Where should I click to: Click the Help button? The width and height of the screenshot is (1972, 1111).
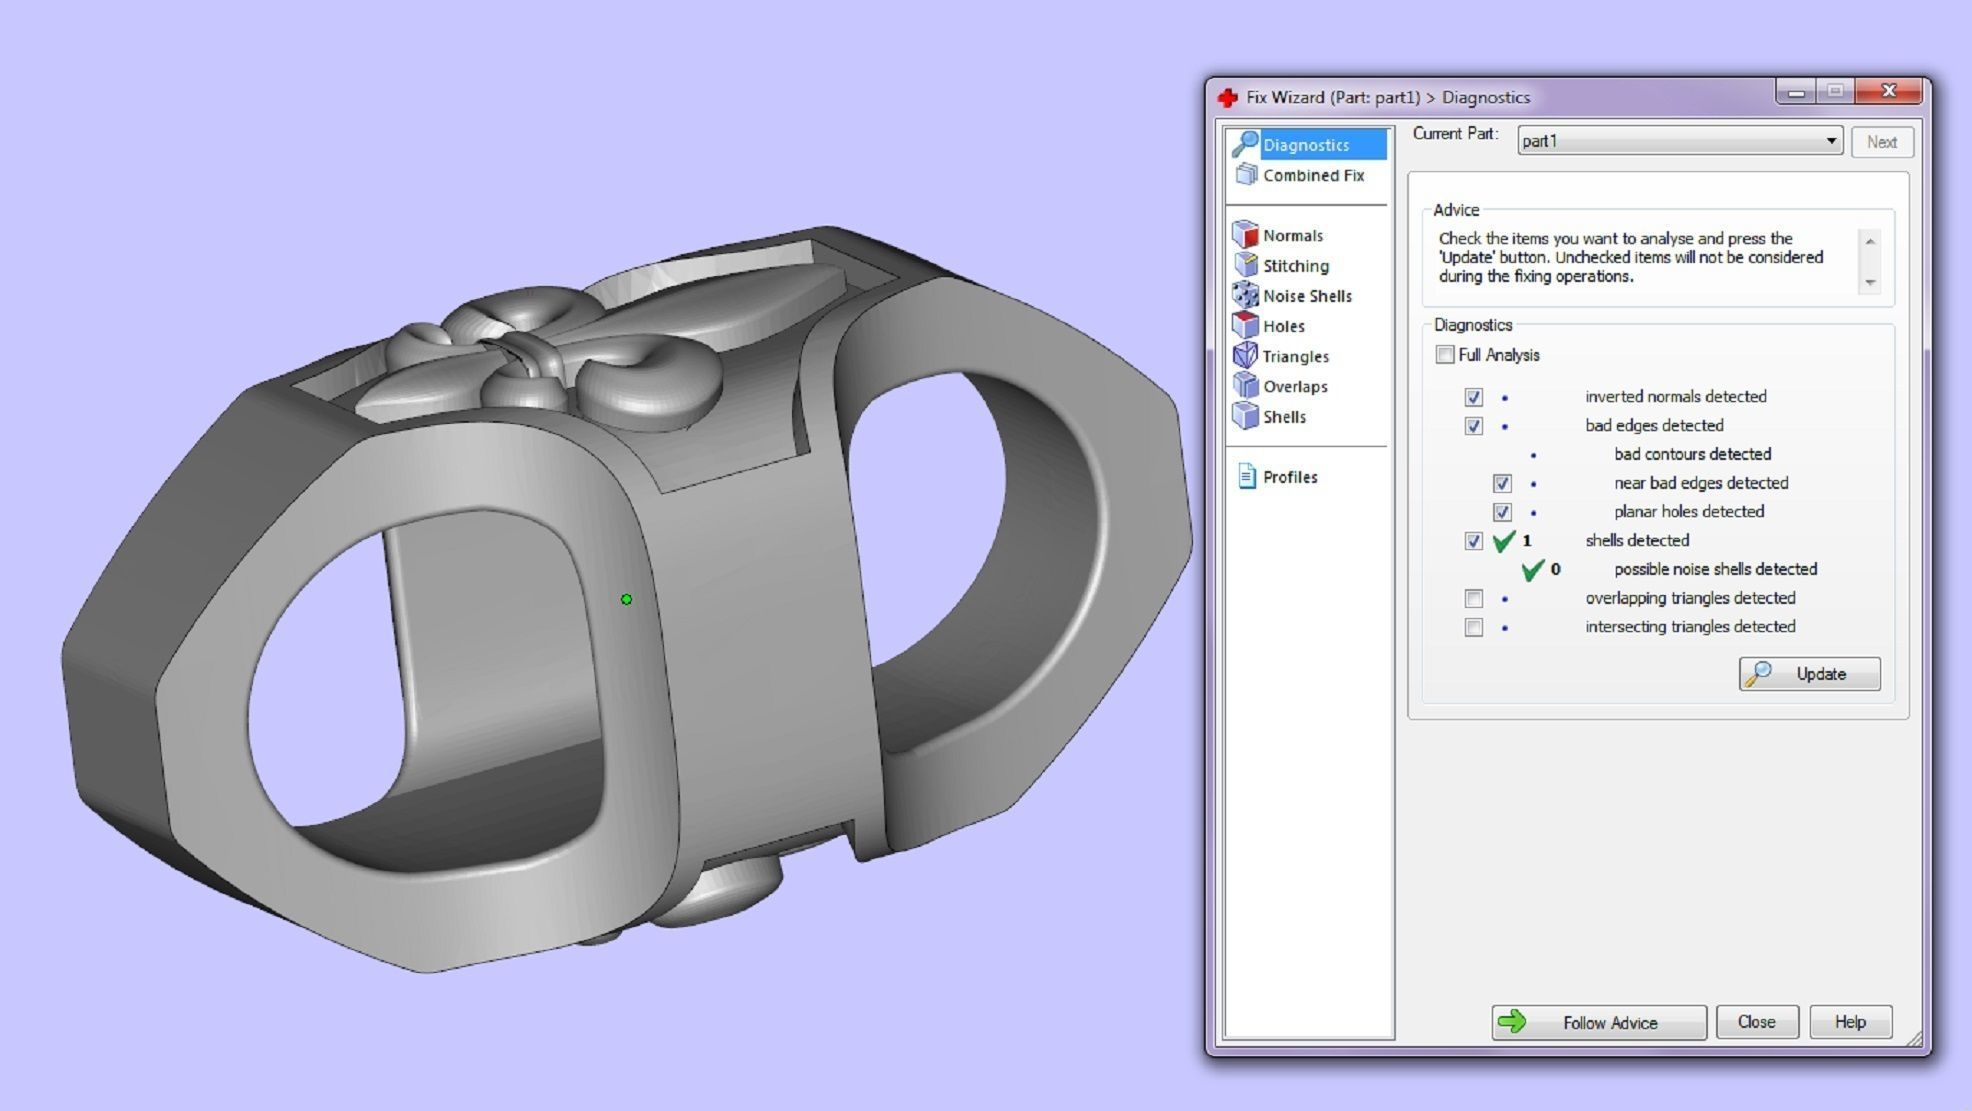1849,1022
